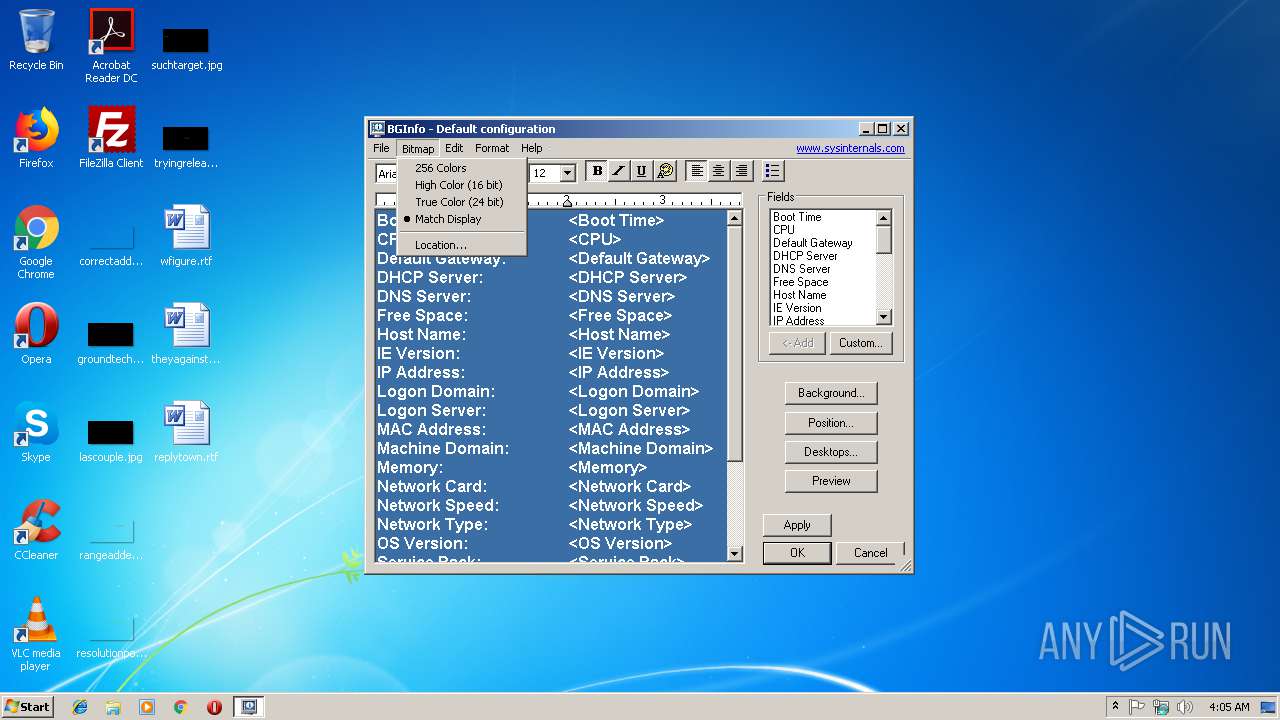
Task: Click Opera icon in taskbar
Action: click(214, 707)
